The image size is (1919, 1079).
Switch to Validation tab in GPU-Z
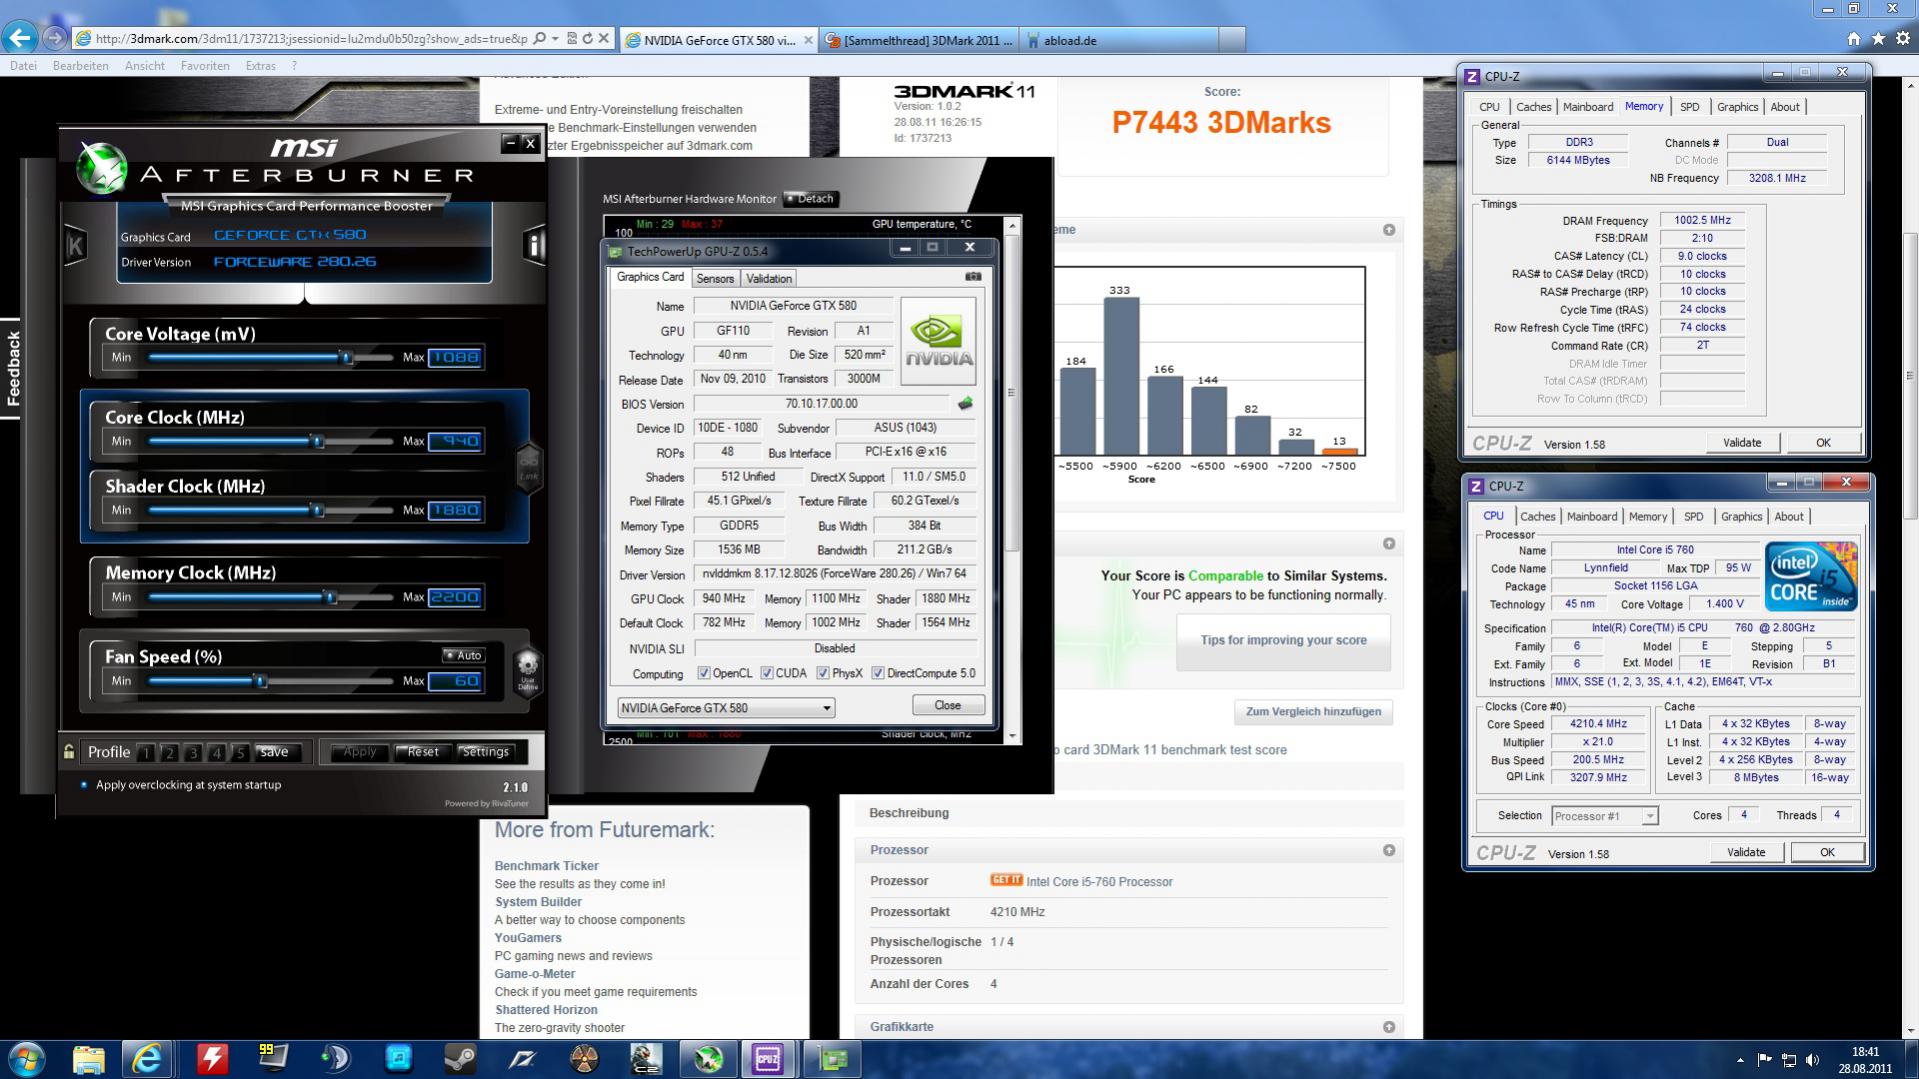pyautogui.click(x=769, y=279)
